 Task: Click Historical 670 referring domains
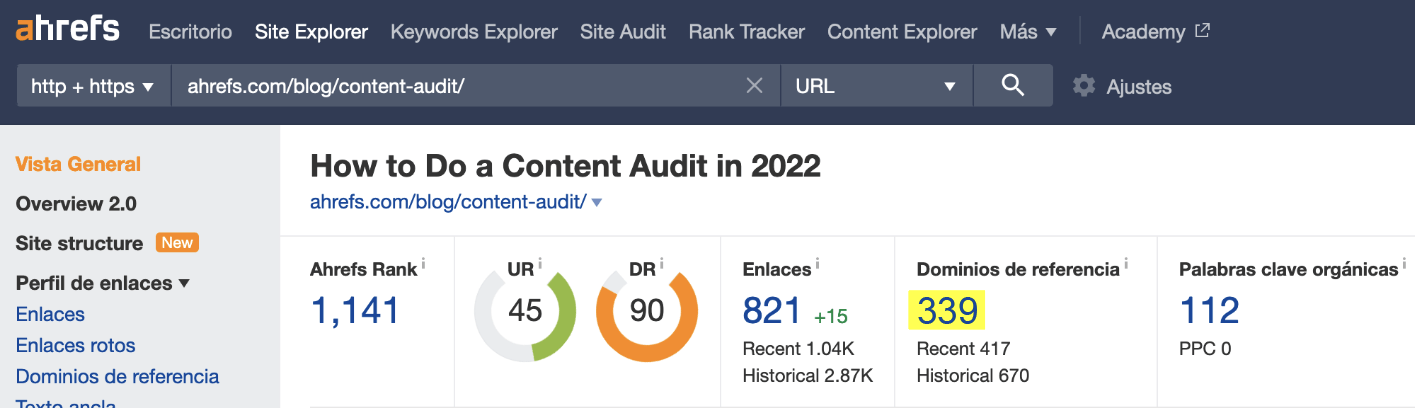(973, 376)
